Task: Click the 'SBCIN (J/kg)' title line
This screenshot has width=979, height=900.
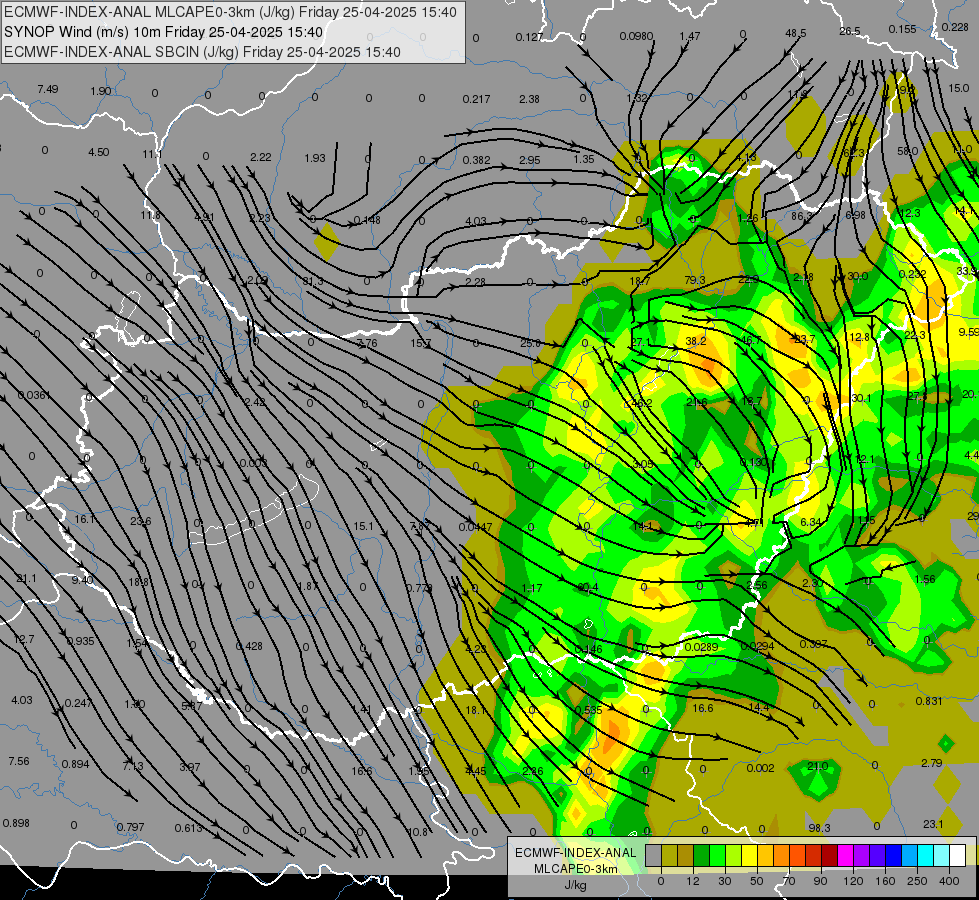Action: pos(202,52)
